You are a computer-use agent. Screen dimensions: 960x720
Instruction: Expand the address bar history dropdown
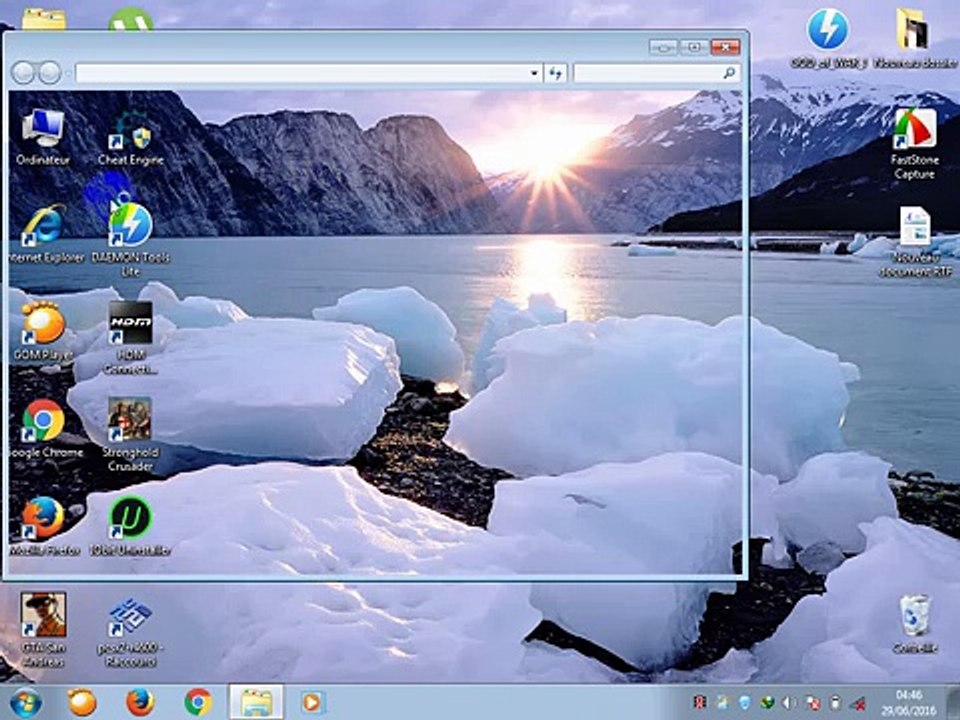tap(534, 73)
